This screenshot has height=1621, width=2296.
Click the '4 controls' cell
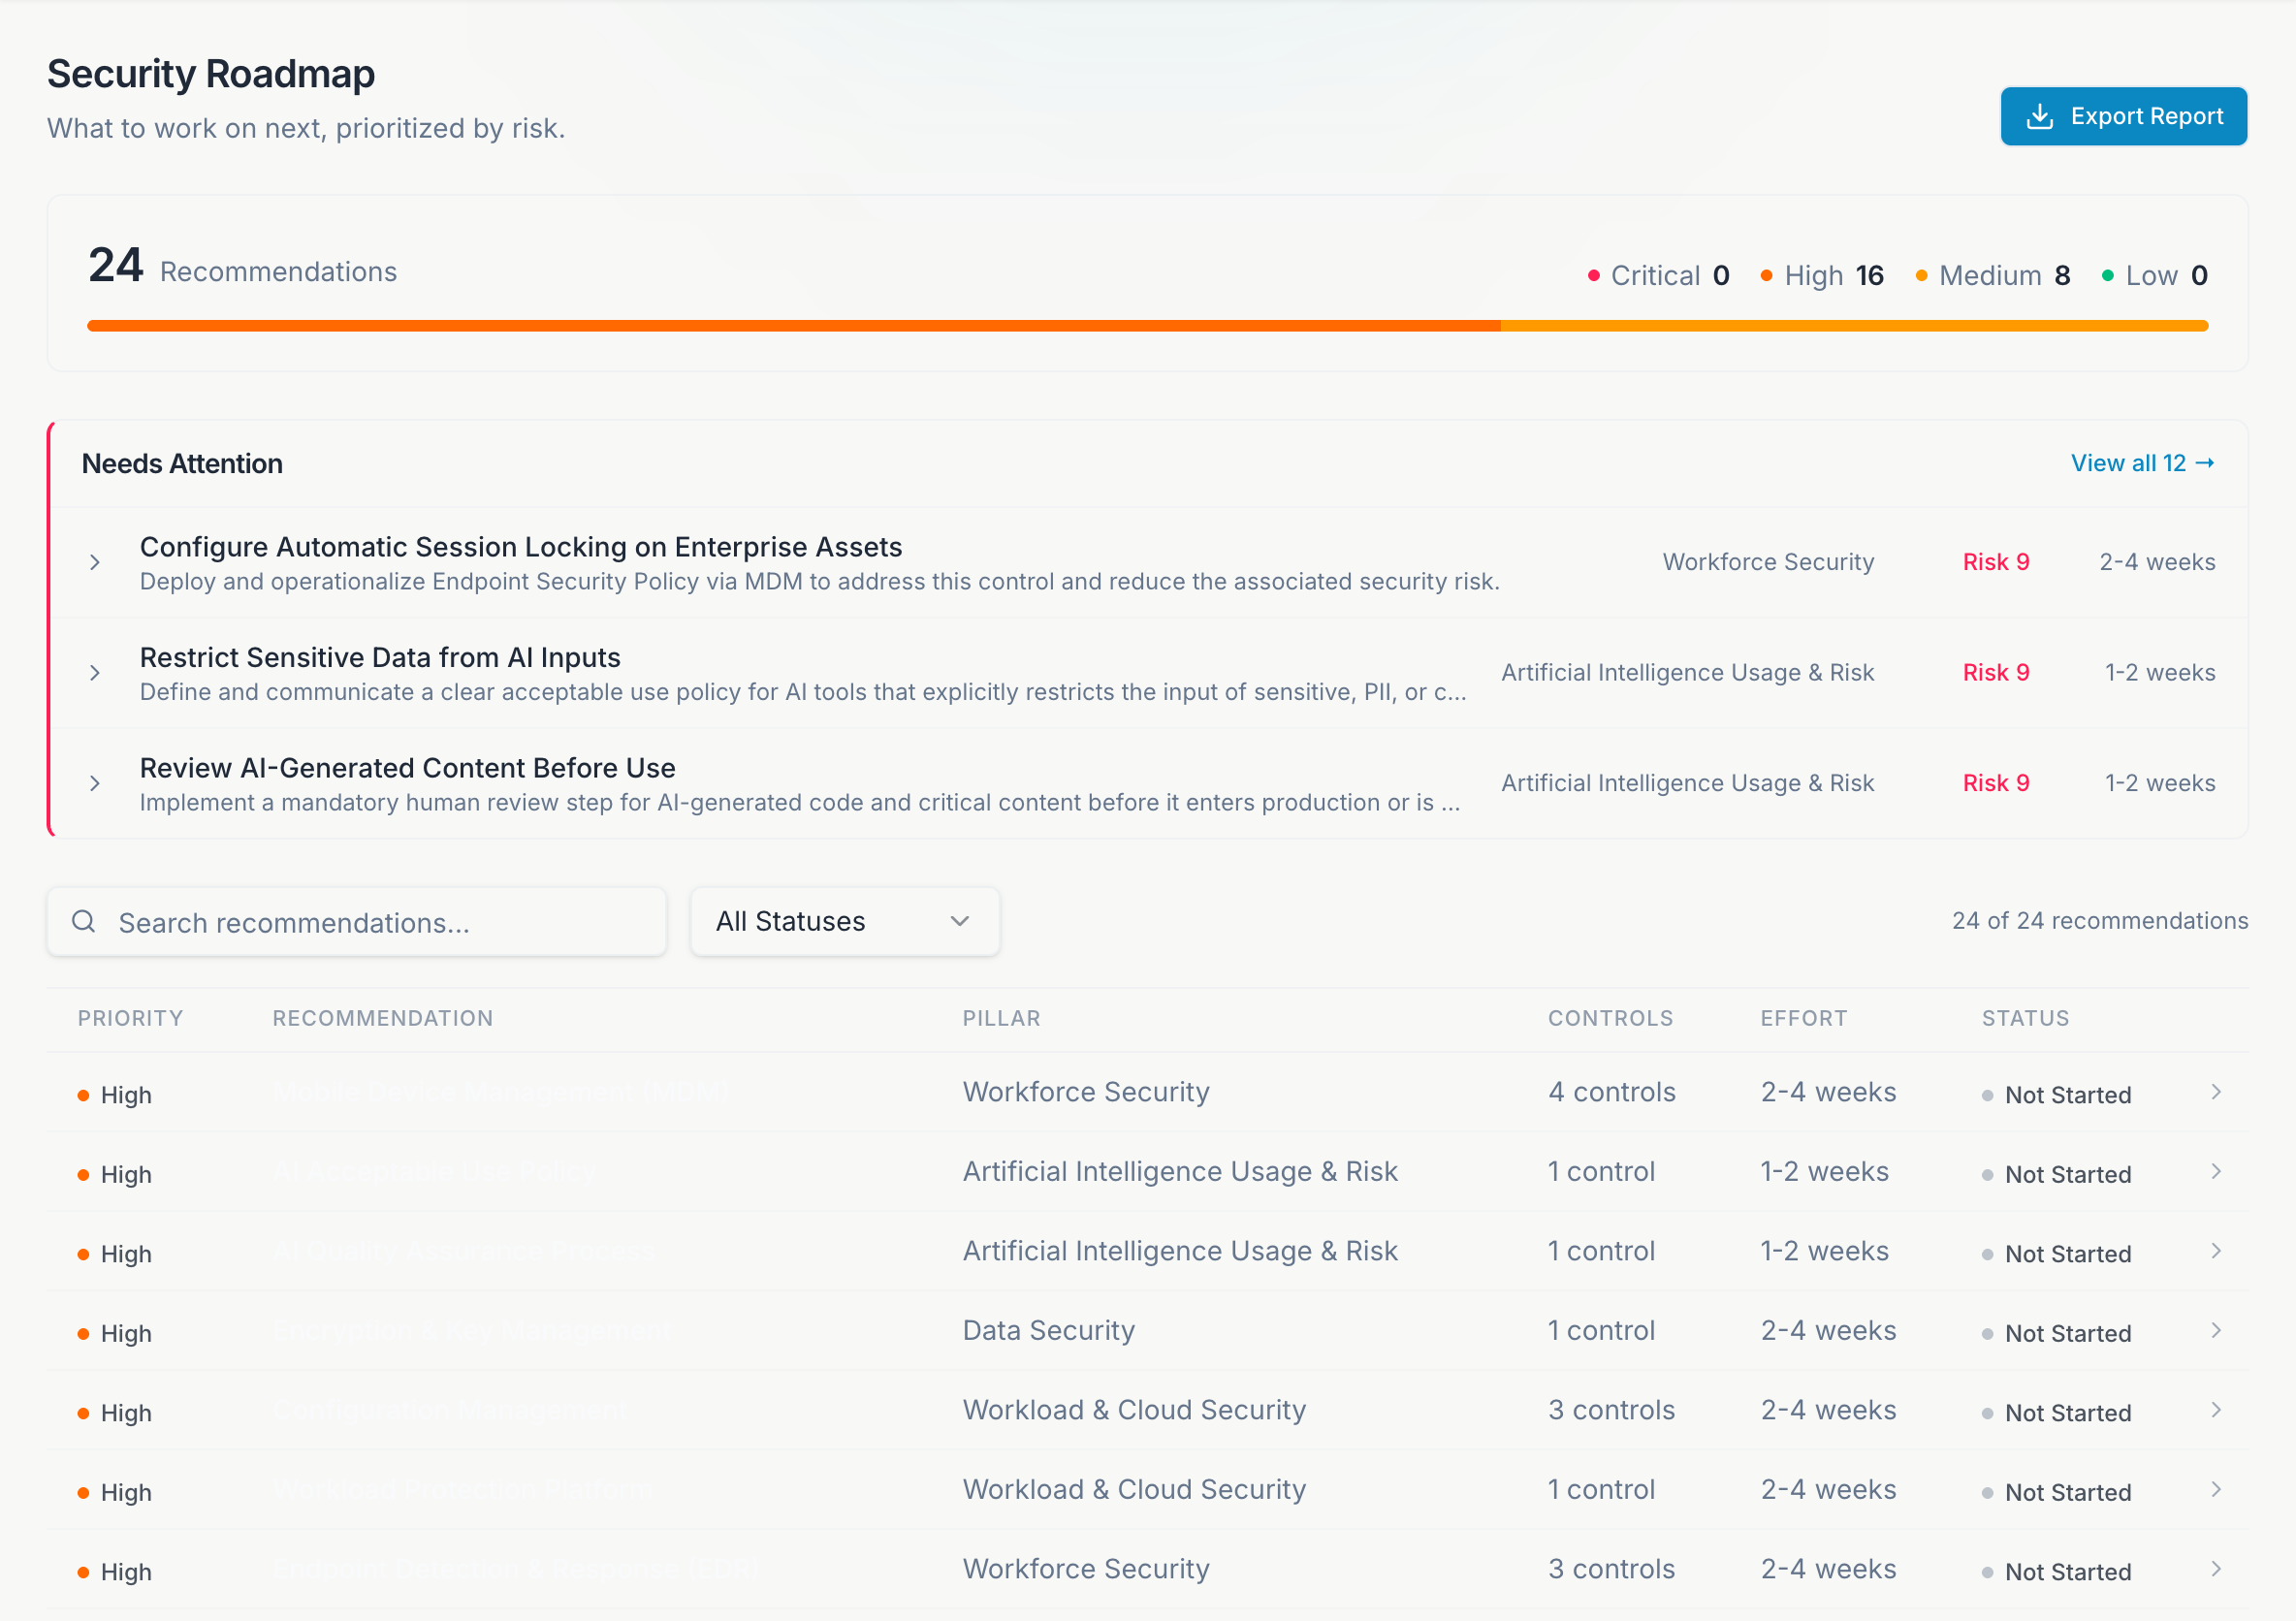click(x=1612, y=1092)
